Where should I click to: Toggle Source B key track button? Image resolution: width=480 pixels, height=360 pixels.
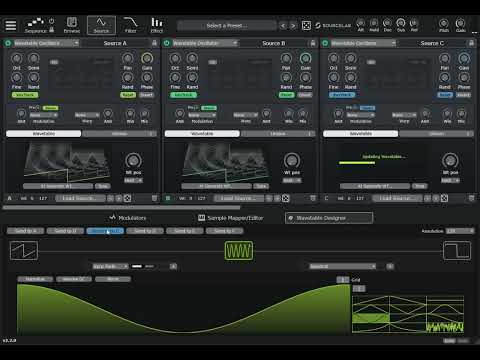pos(184,95)
